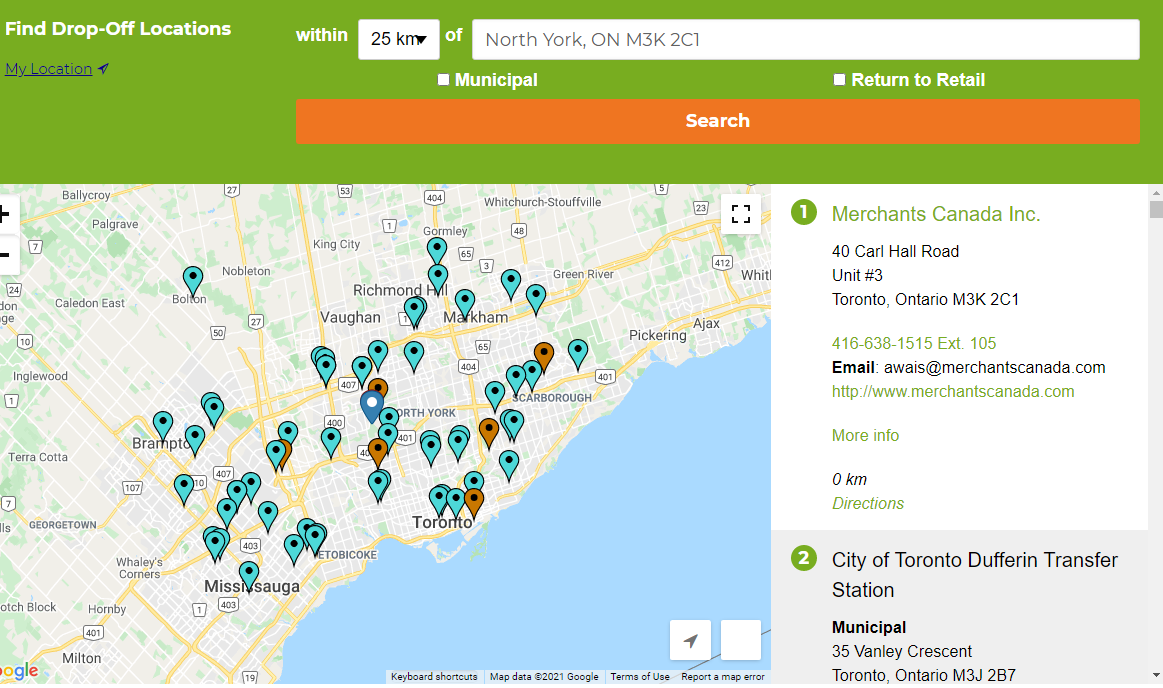Viewport: 1163px width, 688px height.
Task: Click scroll-down arrow of results list
Action: tap(1156, 675)
